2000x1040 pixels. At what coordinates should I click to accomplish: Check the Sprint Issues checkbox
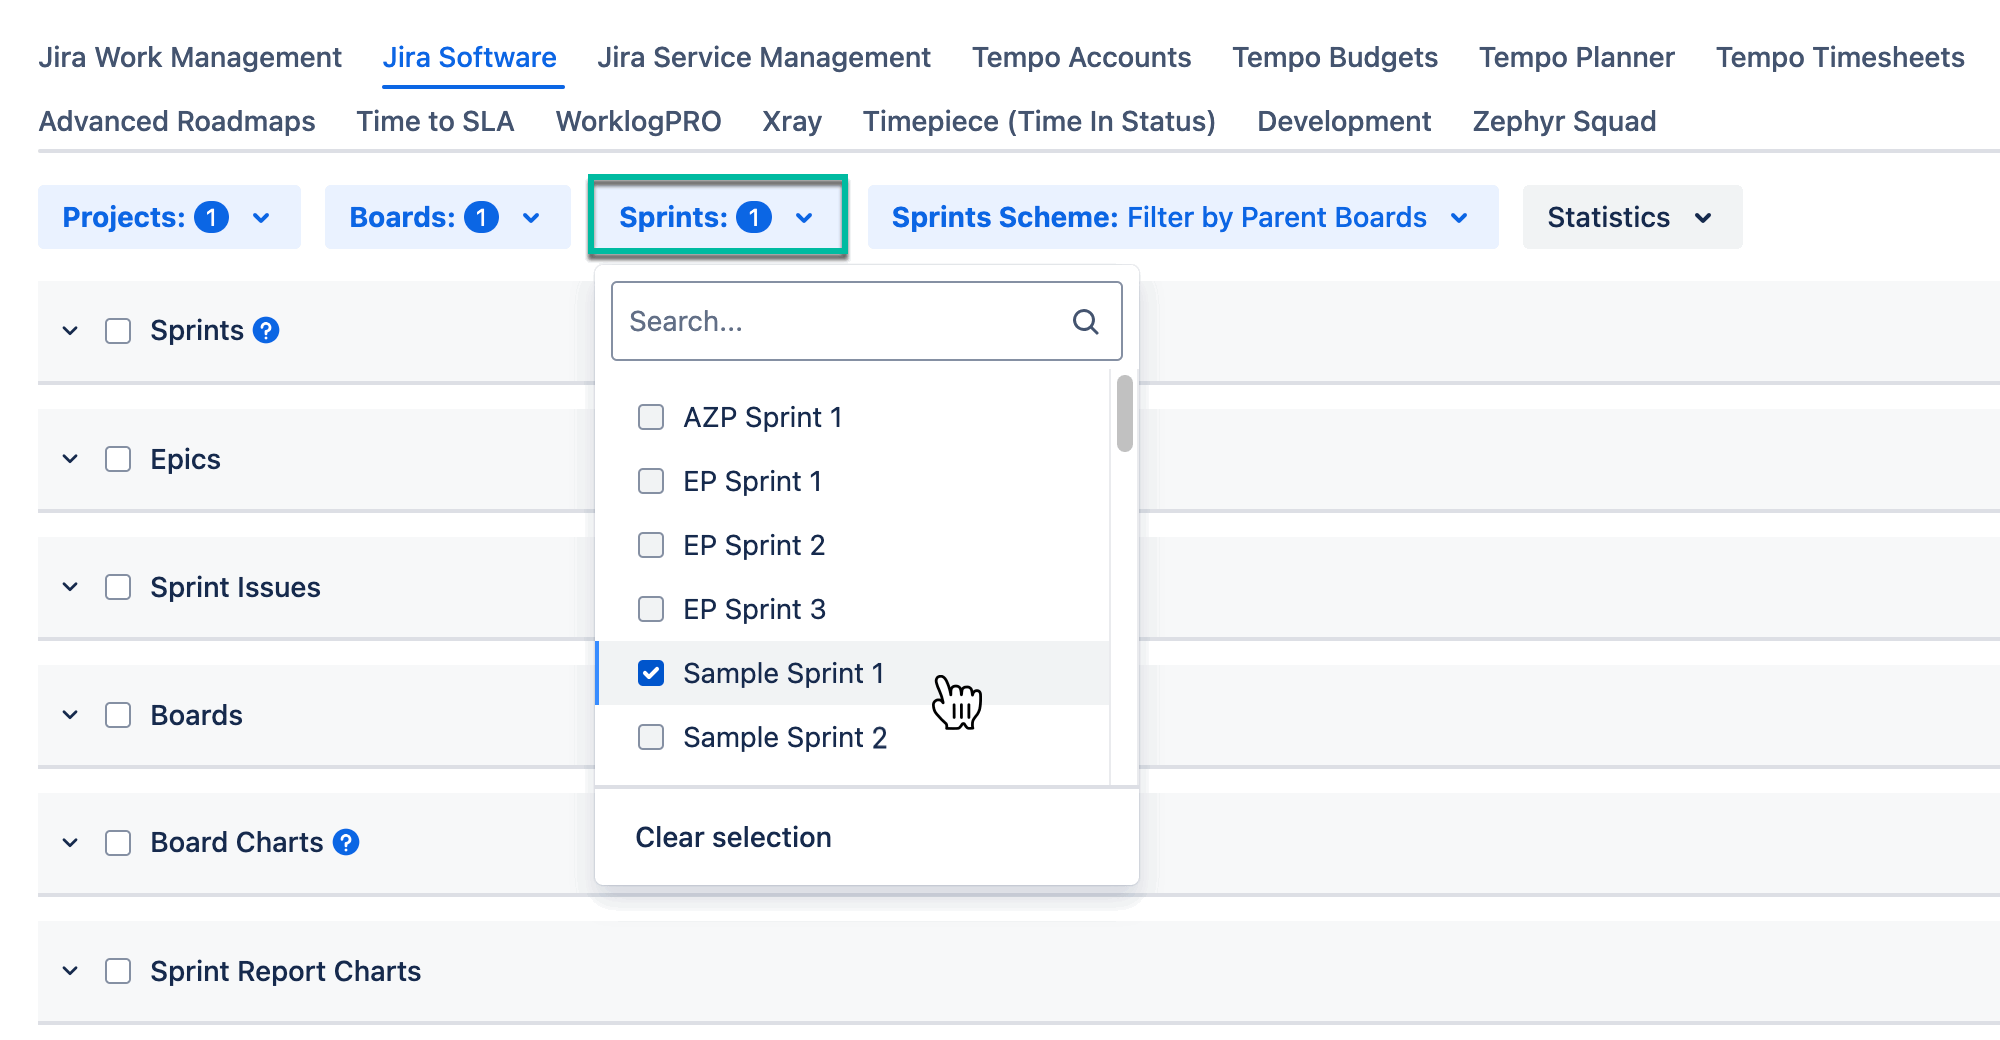click(x=117, y=587)
